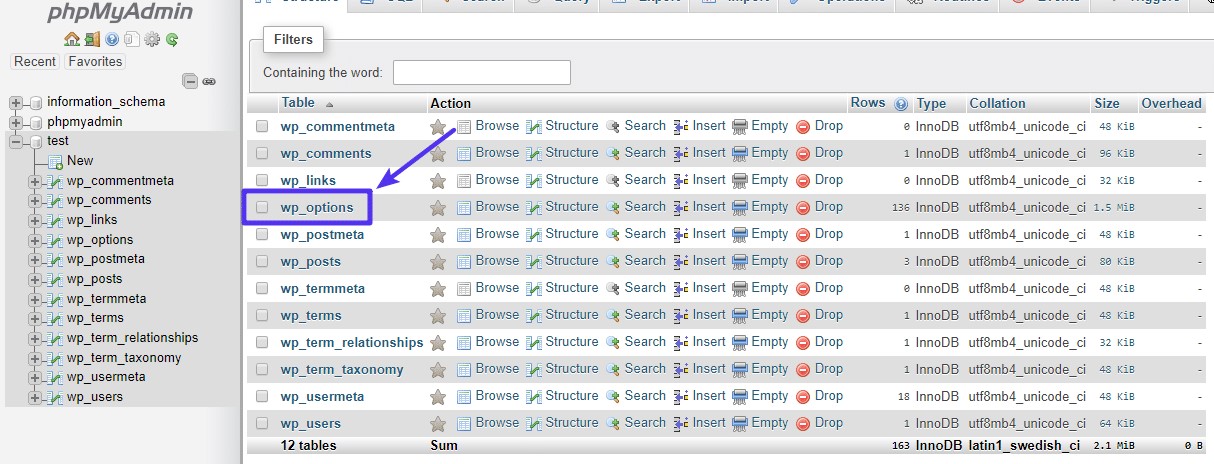
Task: Open the MySQL documentation pages icon
Action: [x=132, y=40]
